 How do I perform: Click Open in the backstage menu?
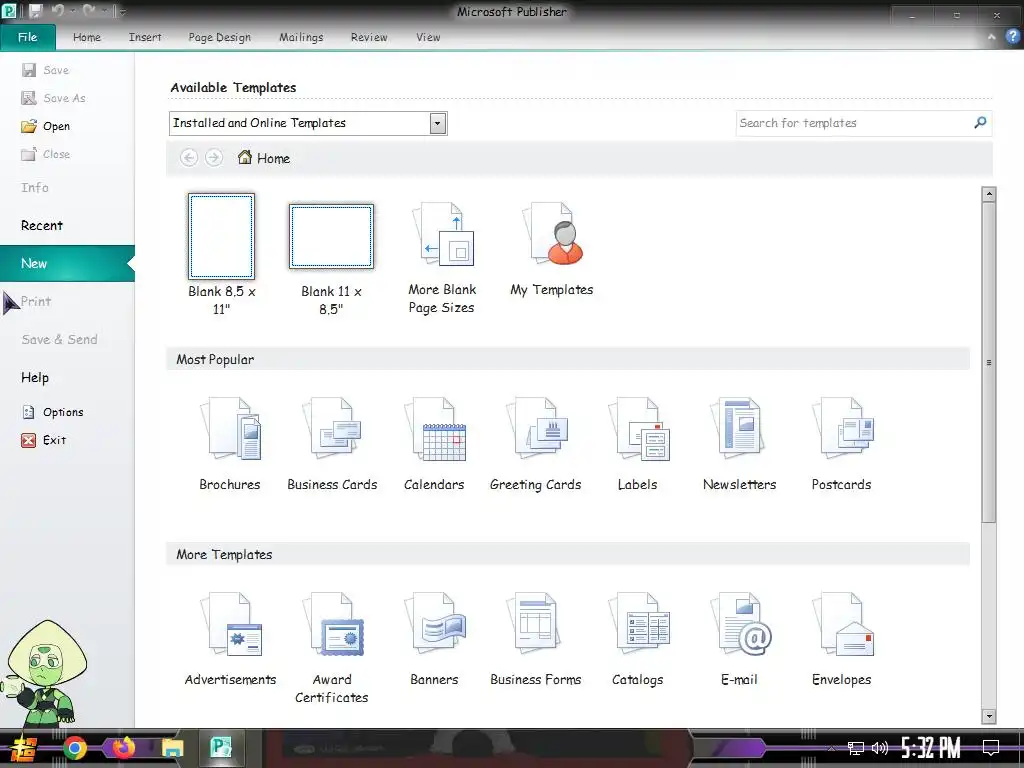[46, 126]
